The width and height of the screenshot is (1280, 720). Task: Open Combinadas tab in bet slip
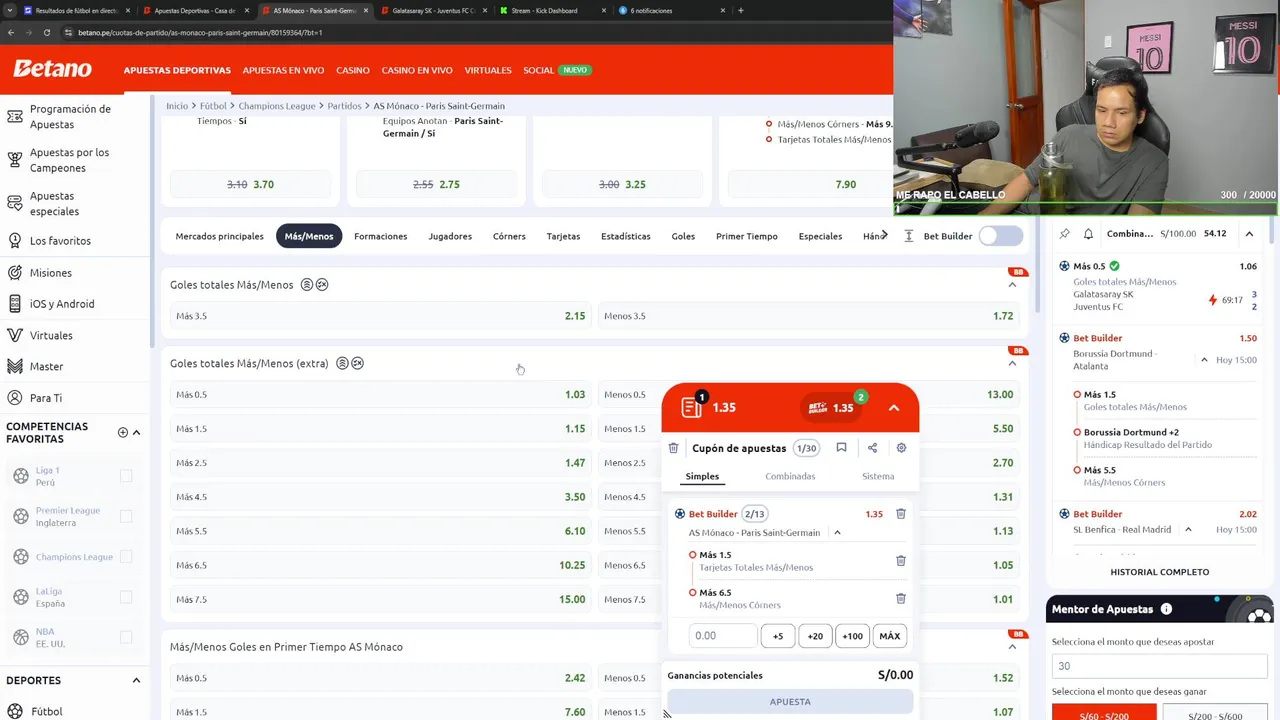click(790, 476)
